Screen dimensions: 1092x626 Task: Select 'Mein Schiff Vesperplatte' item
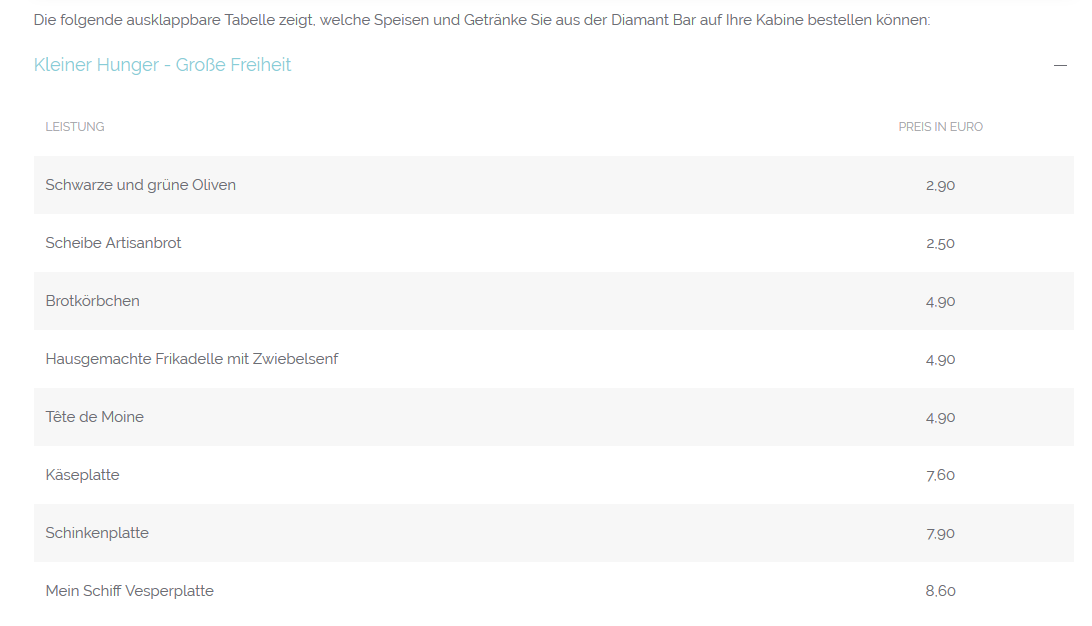pos(130,591)
